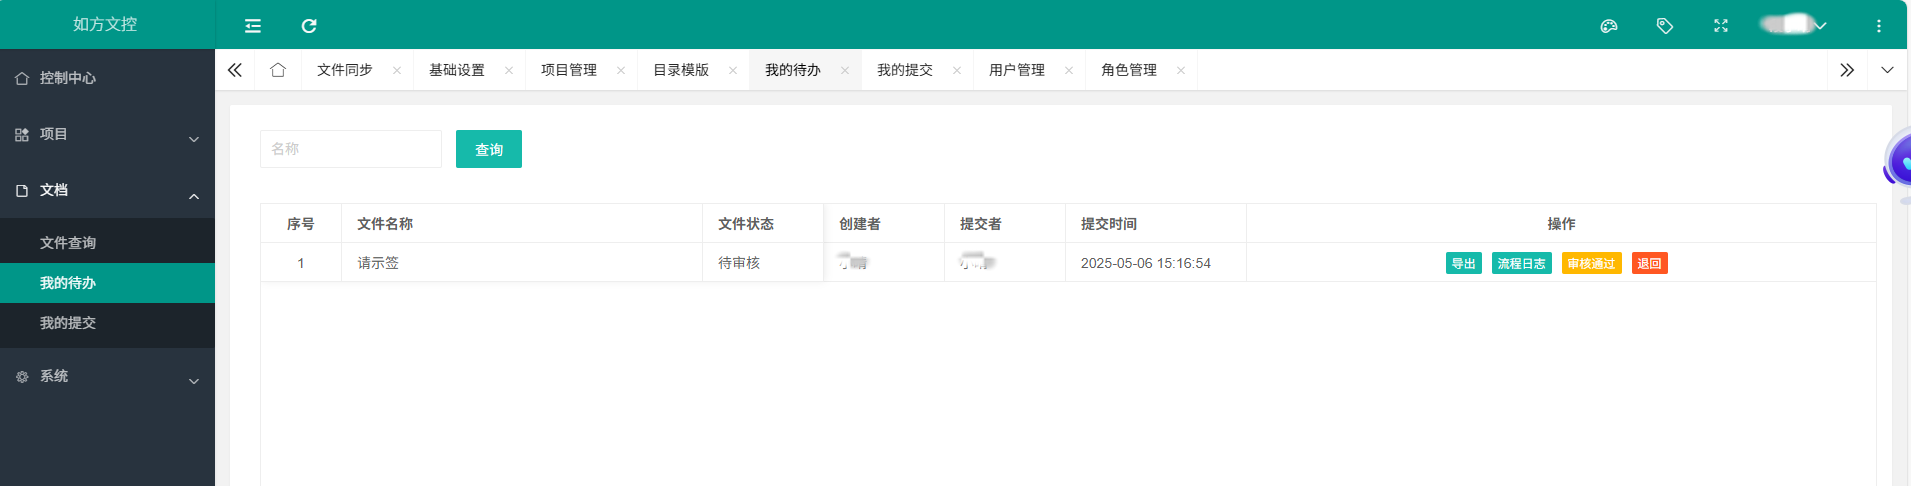Image resolution: width=1911 pixels, height=486 pixels.
Task: Close the 我的提交 tab
Action: coord(957,70)
